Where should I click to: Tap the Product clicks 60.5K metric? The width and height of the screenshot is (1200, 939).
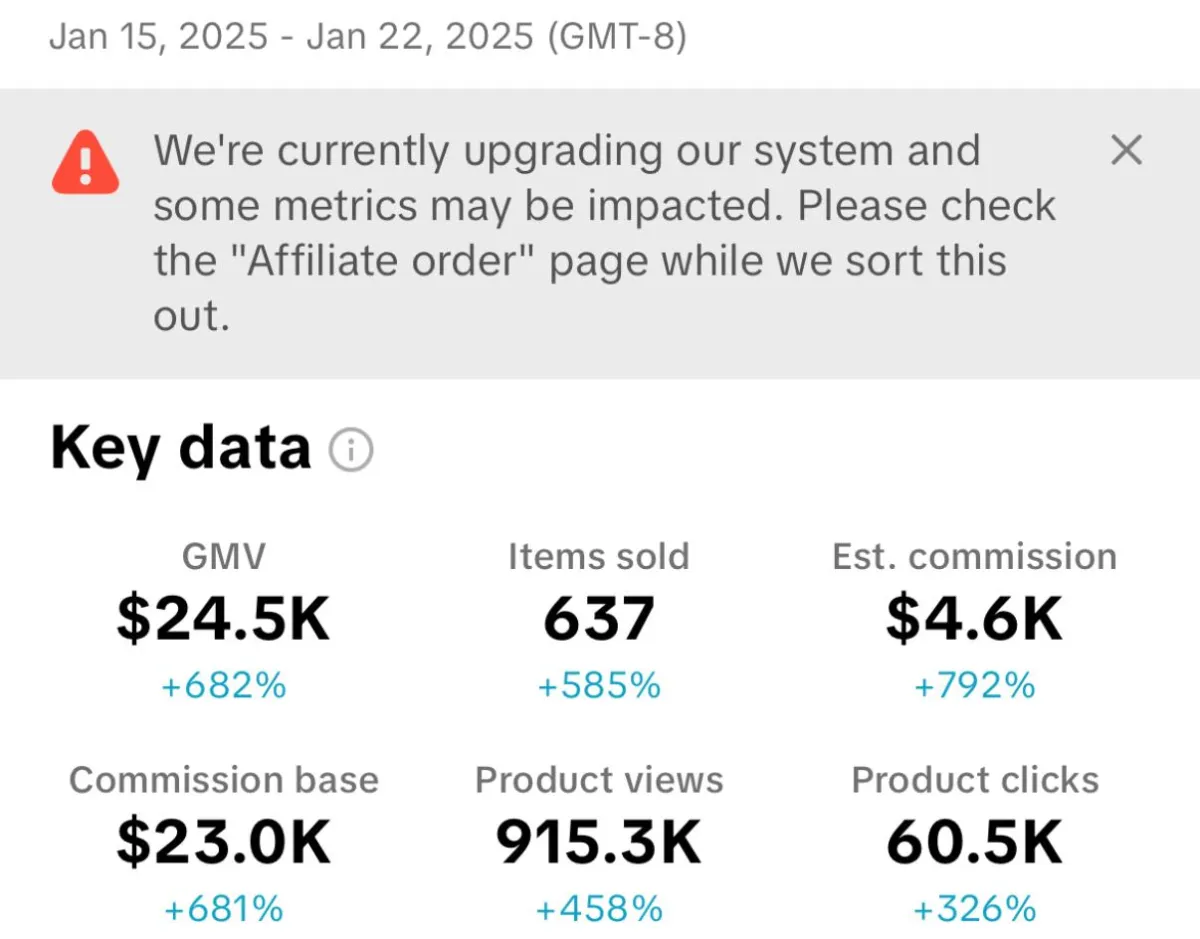point(974,844)
